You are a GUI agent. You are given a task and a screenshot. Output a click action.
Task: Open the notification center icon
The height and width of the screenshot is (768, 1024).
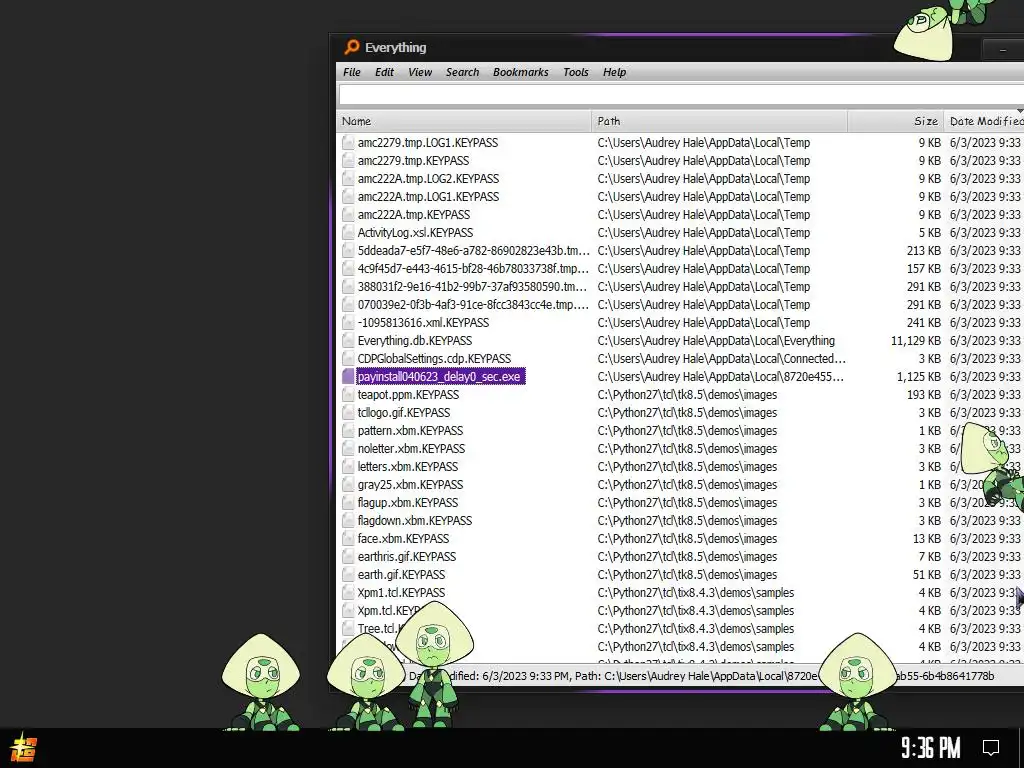(x=991, y=748)
